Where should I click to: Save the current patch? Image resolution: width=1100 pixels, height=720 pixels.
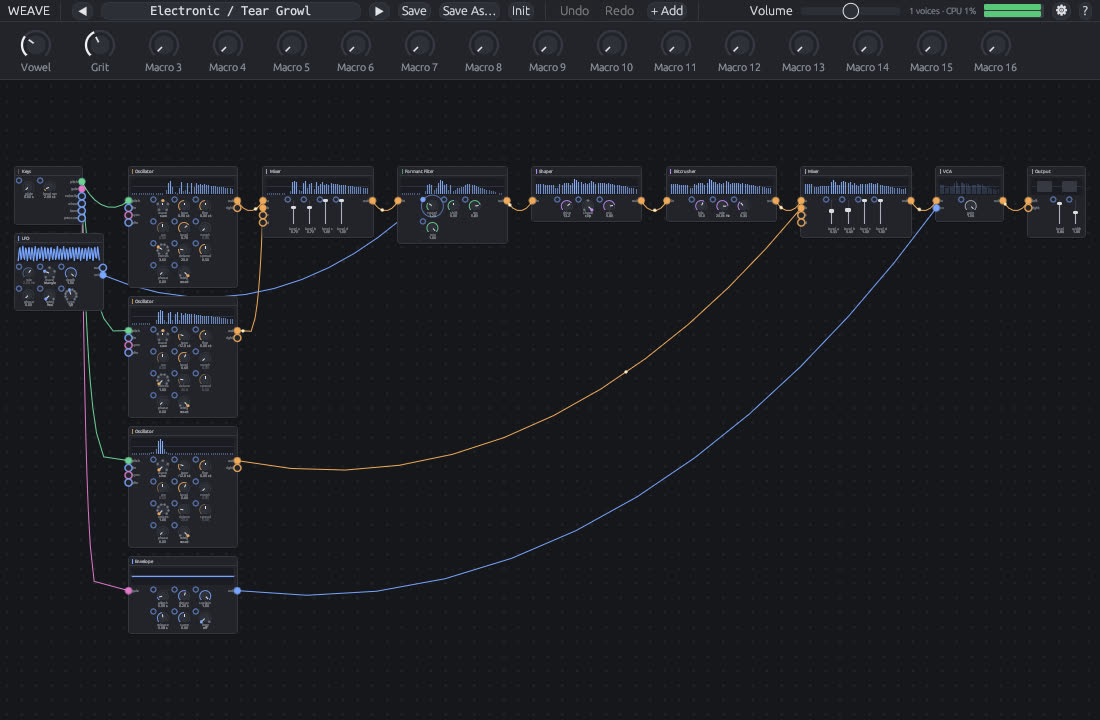click(414, 11)
